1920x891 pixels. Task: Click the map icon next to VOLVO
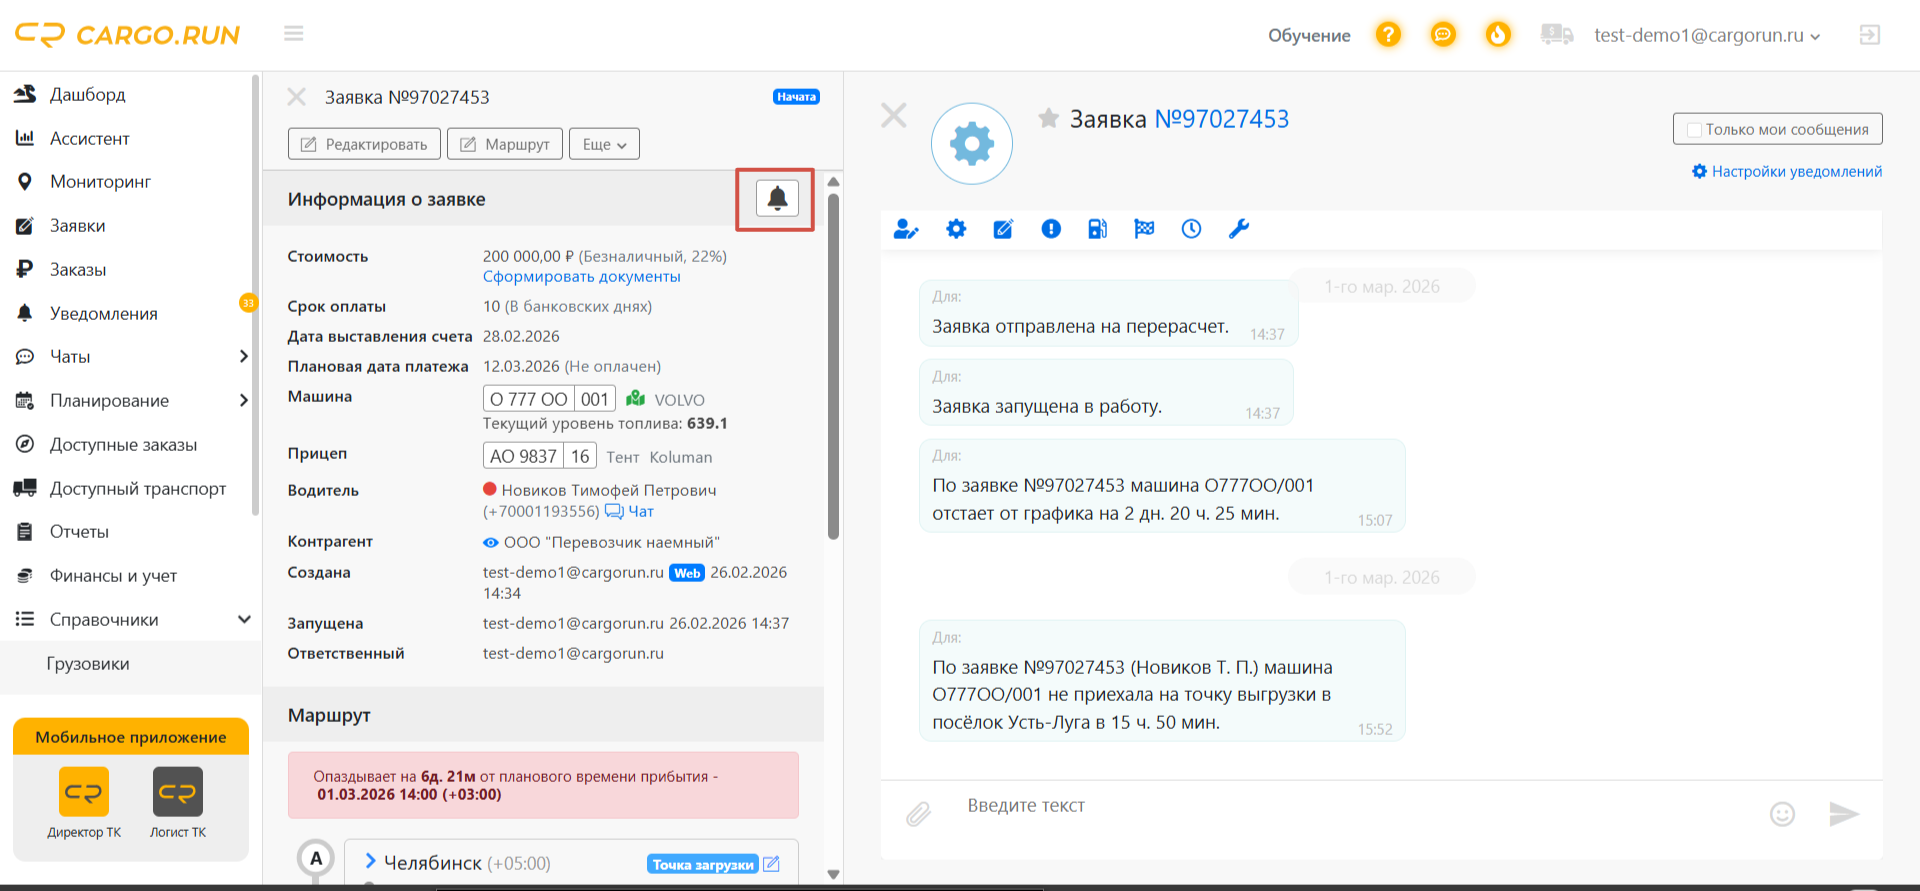pos(635,399)
